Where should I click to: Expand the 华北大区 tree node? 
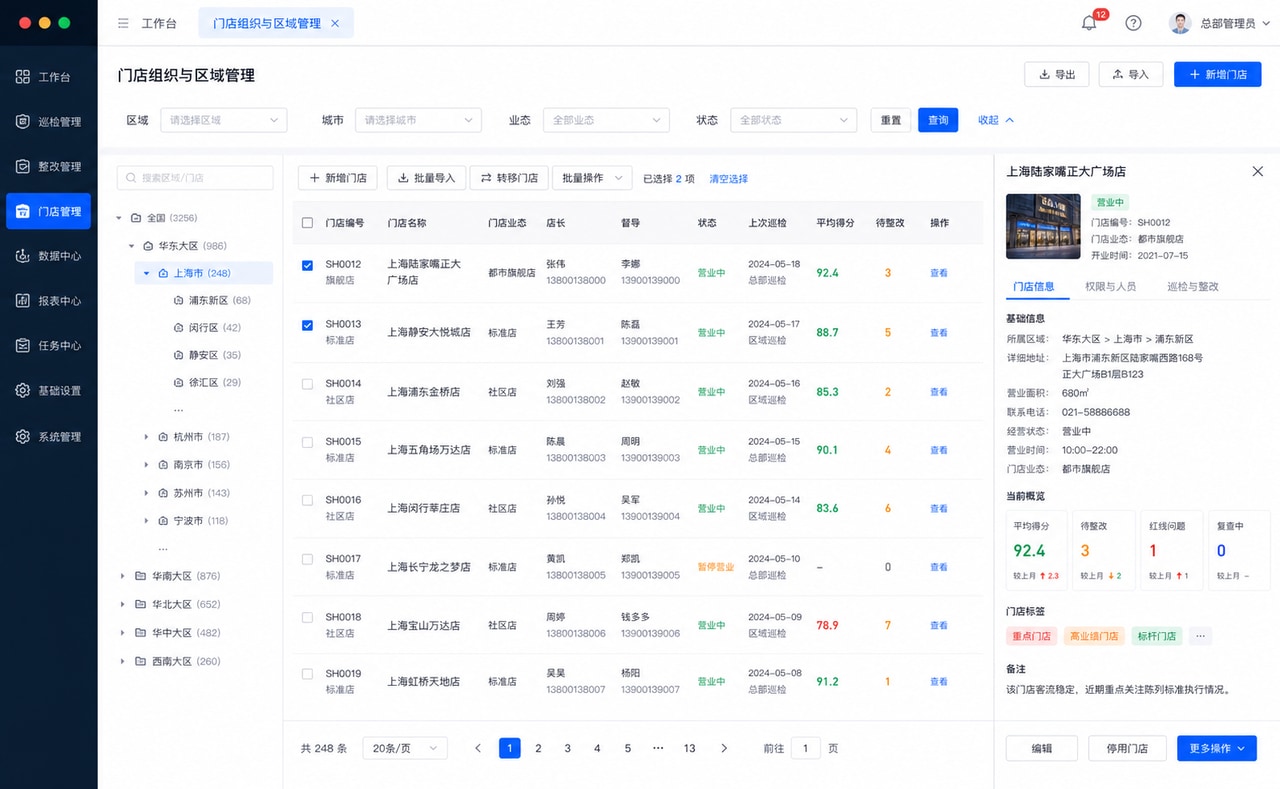[x=122, y=605]
